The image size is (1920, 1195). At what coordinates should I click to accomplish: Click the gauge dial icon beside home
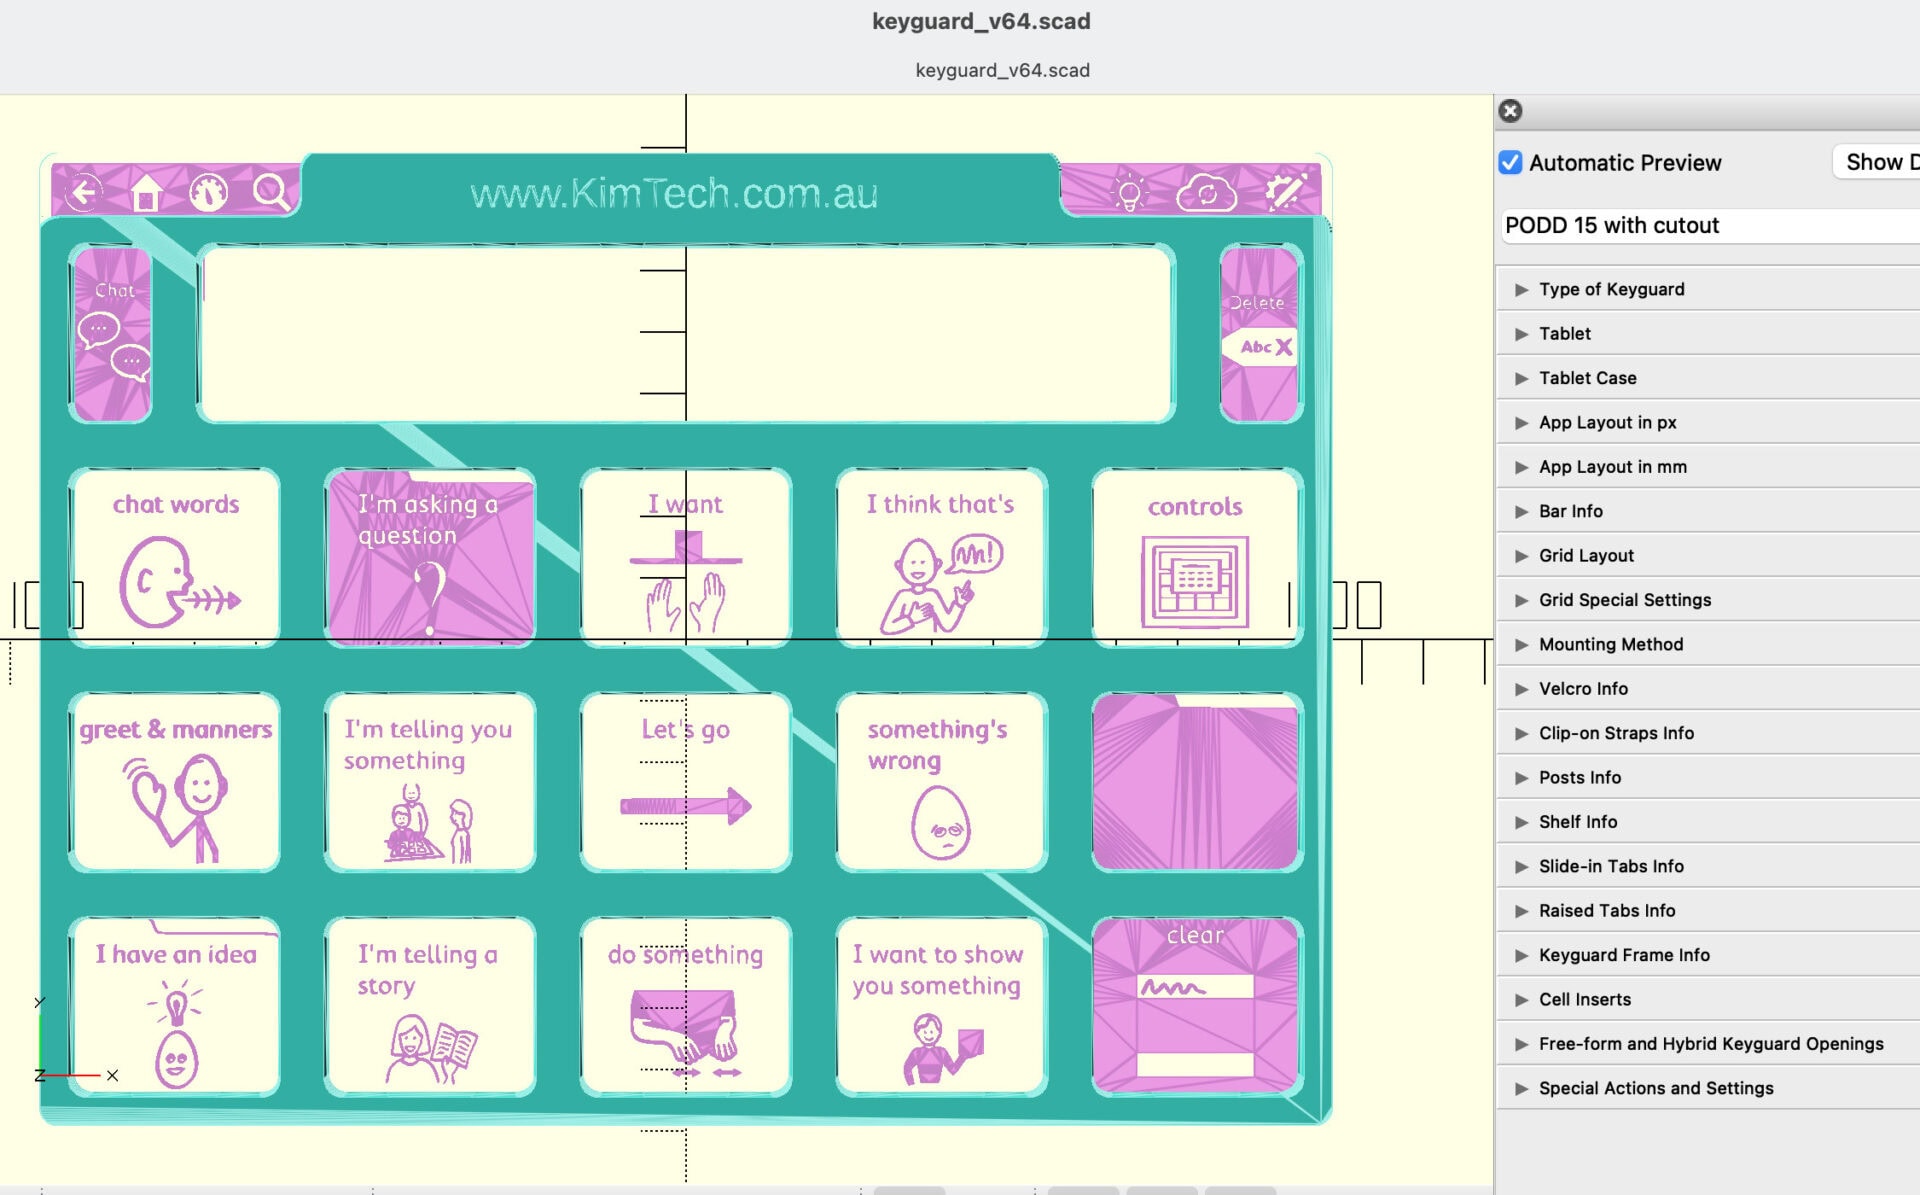209,192
